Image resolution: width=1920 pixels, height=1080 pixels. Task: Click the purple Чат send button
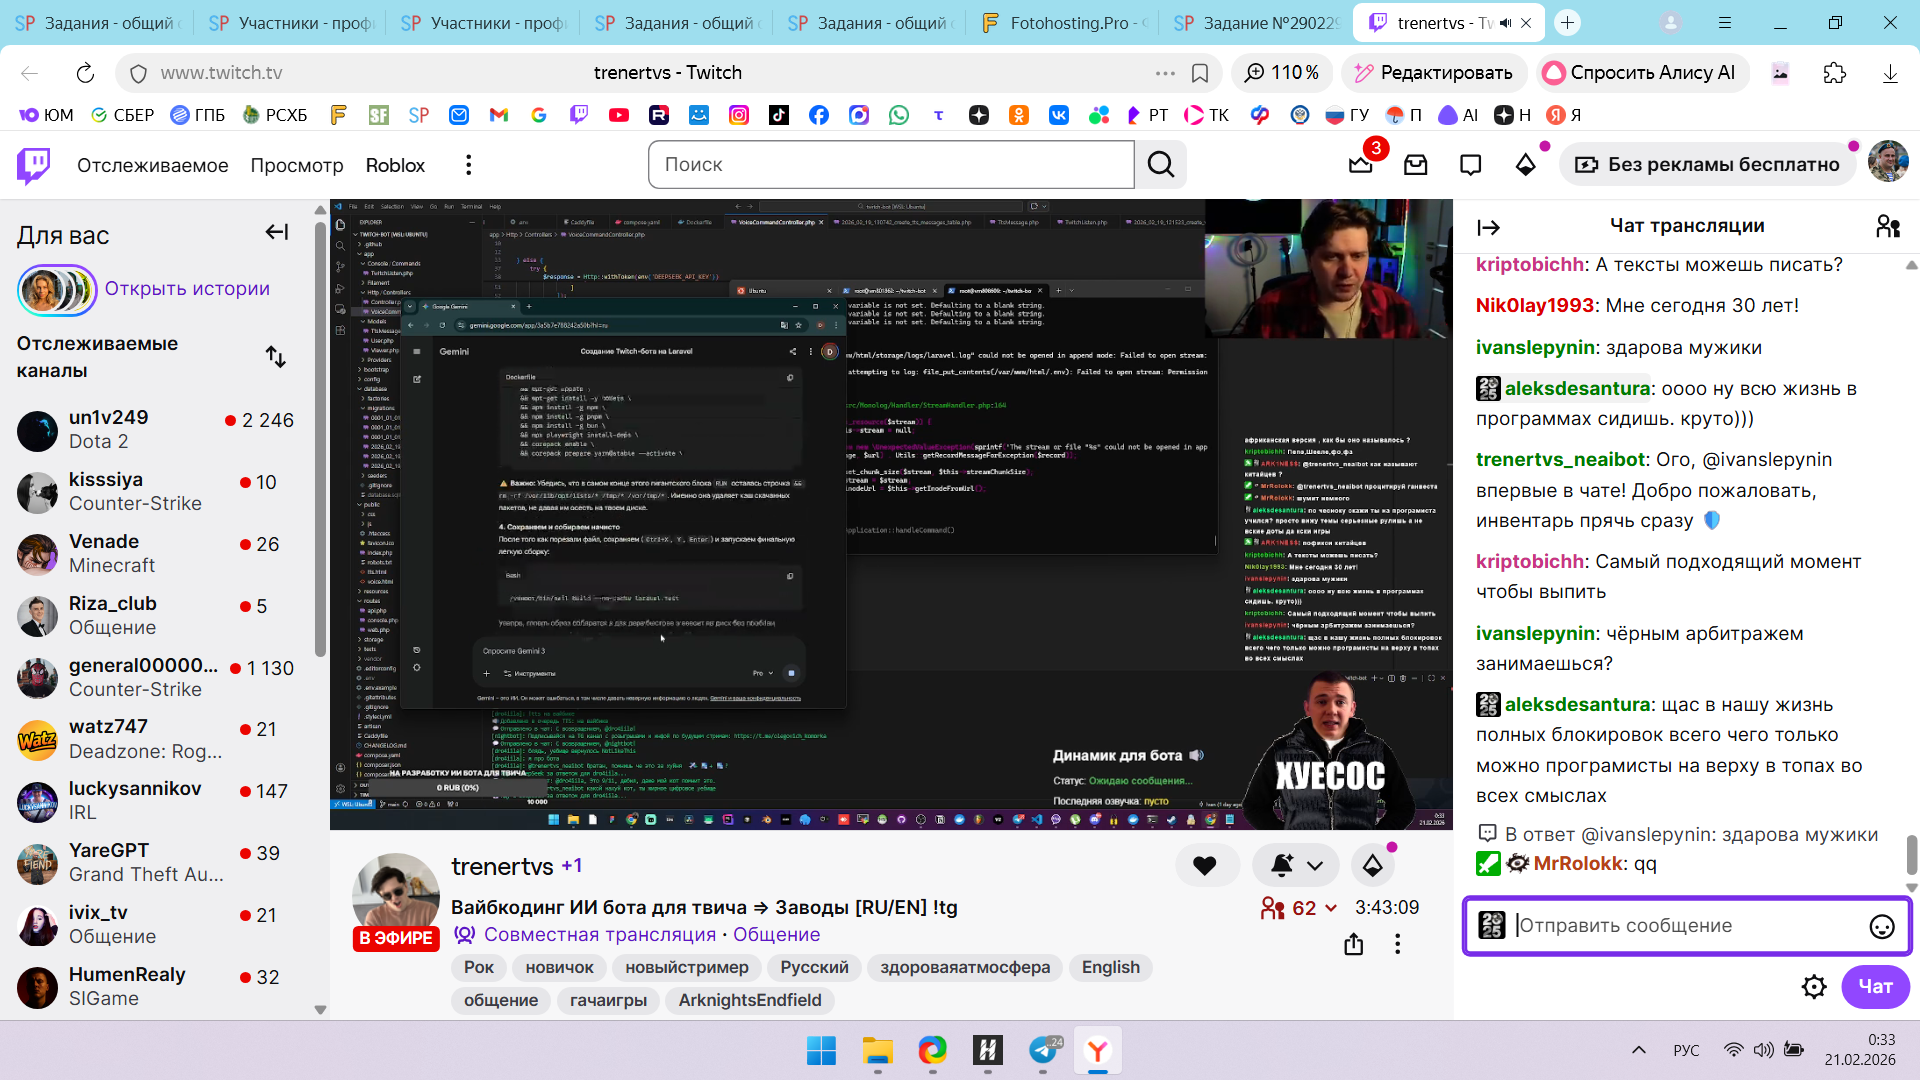coord(1874,987)
